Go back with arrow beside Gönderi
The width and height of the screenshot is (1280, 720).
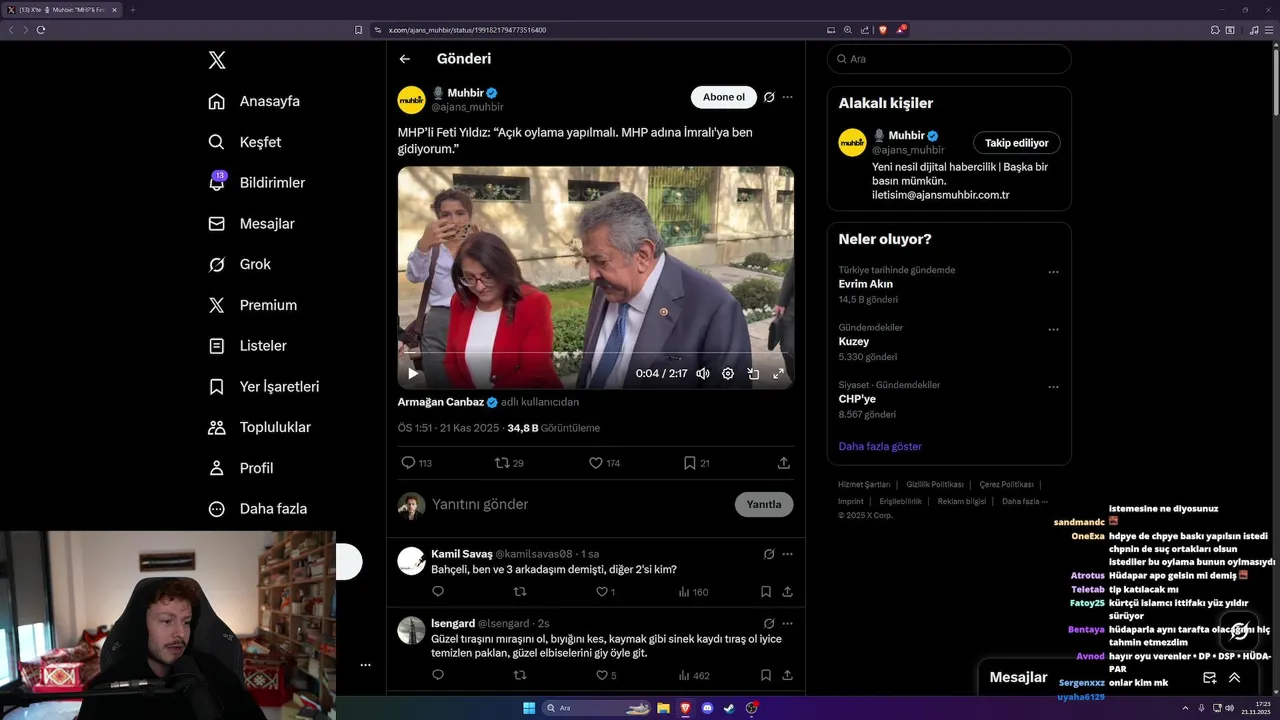(405, 59)
